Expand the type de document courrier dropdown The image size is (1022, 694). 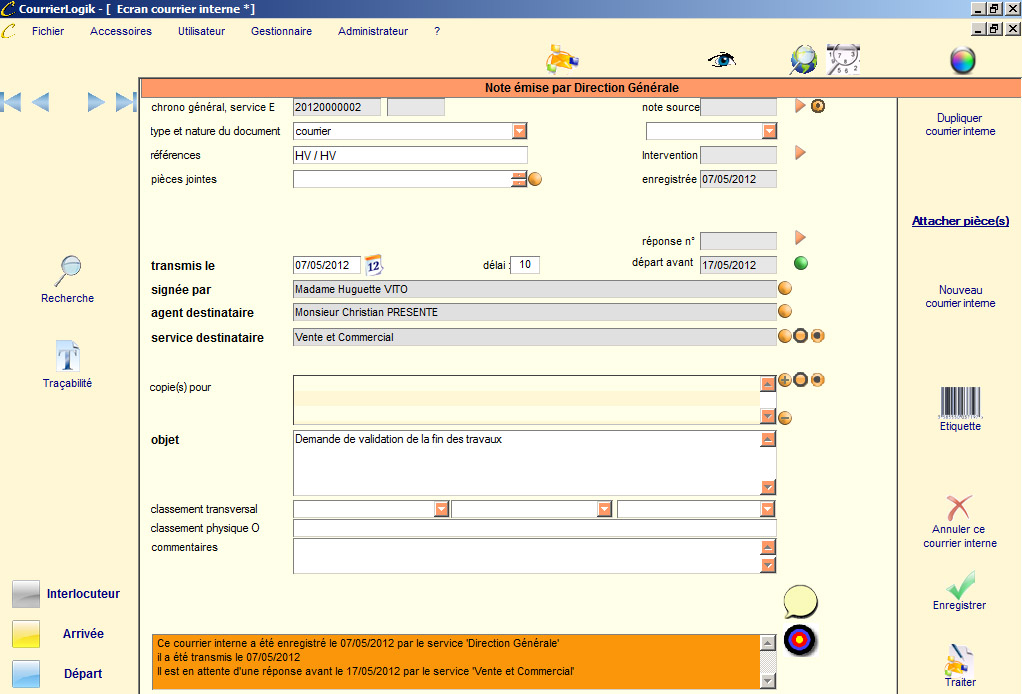point(519,131)
